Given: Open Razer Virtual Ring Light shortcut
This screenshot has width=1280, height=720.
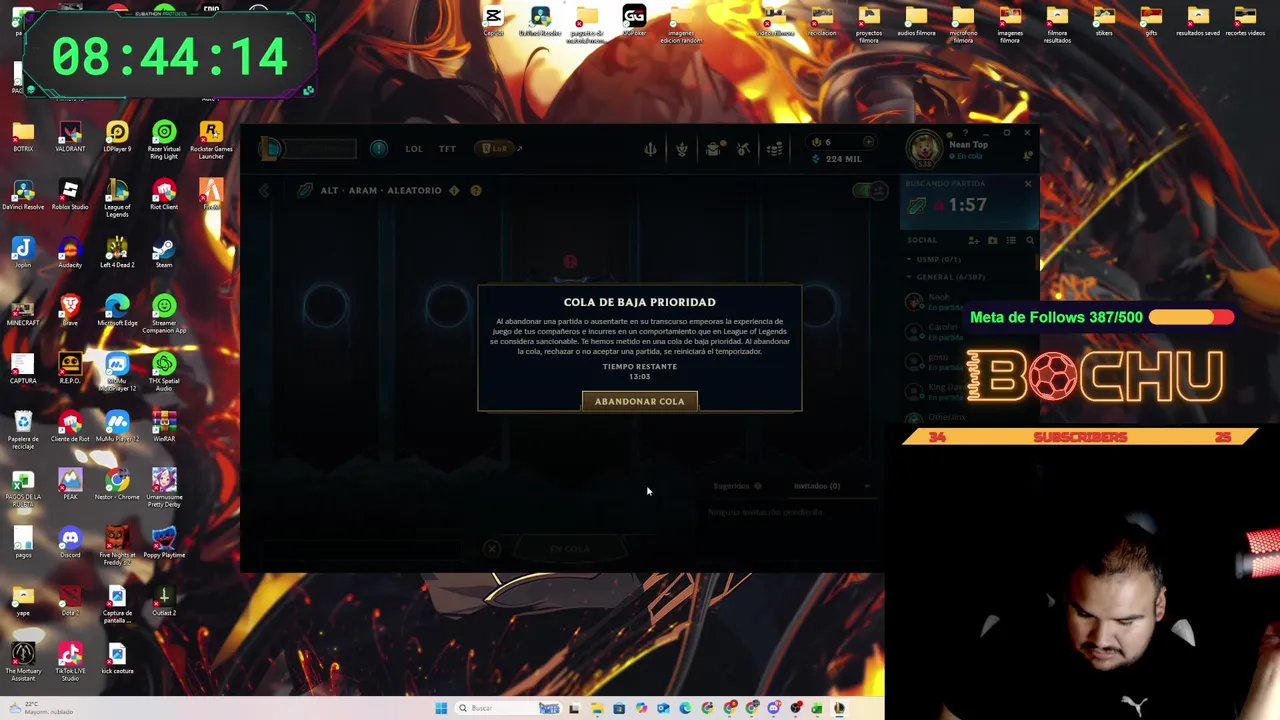Looking at the screenshot, I should click(164, 141).
